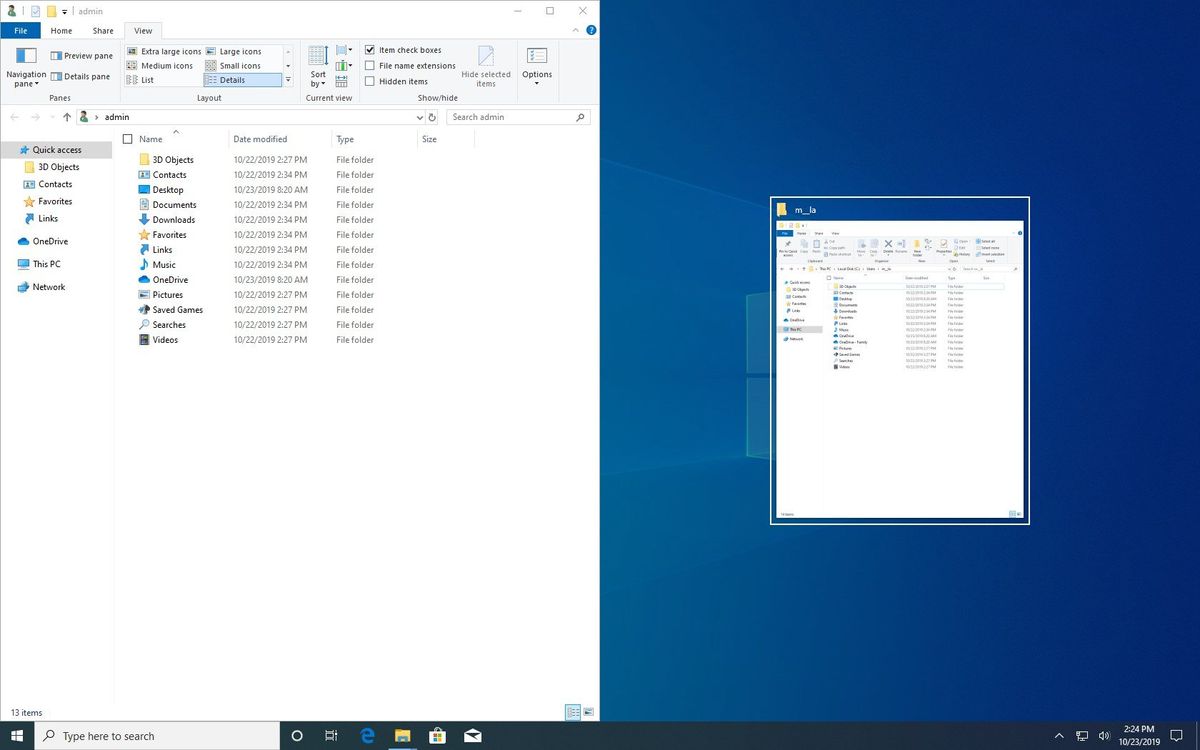This screenshot has height=750, width=1200.
Task: Open the Share tab
Action: click(102, 30)
